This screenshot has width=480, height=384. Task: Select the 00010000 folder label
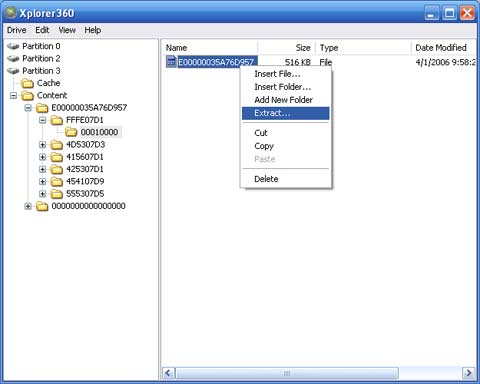point(100,132)
